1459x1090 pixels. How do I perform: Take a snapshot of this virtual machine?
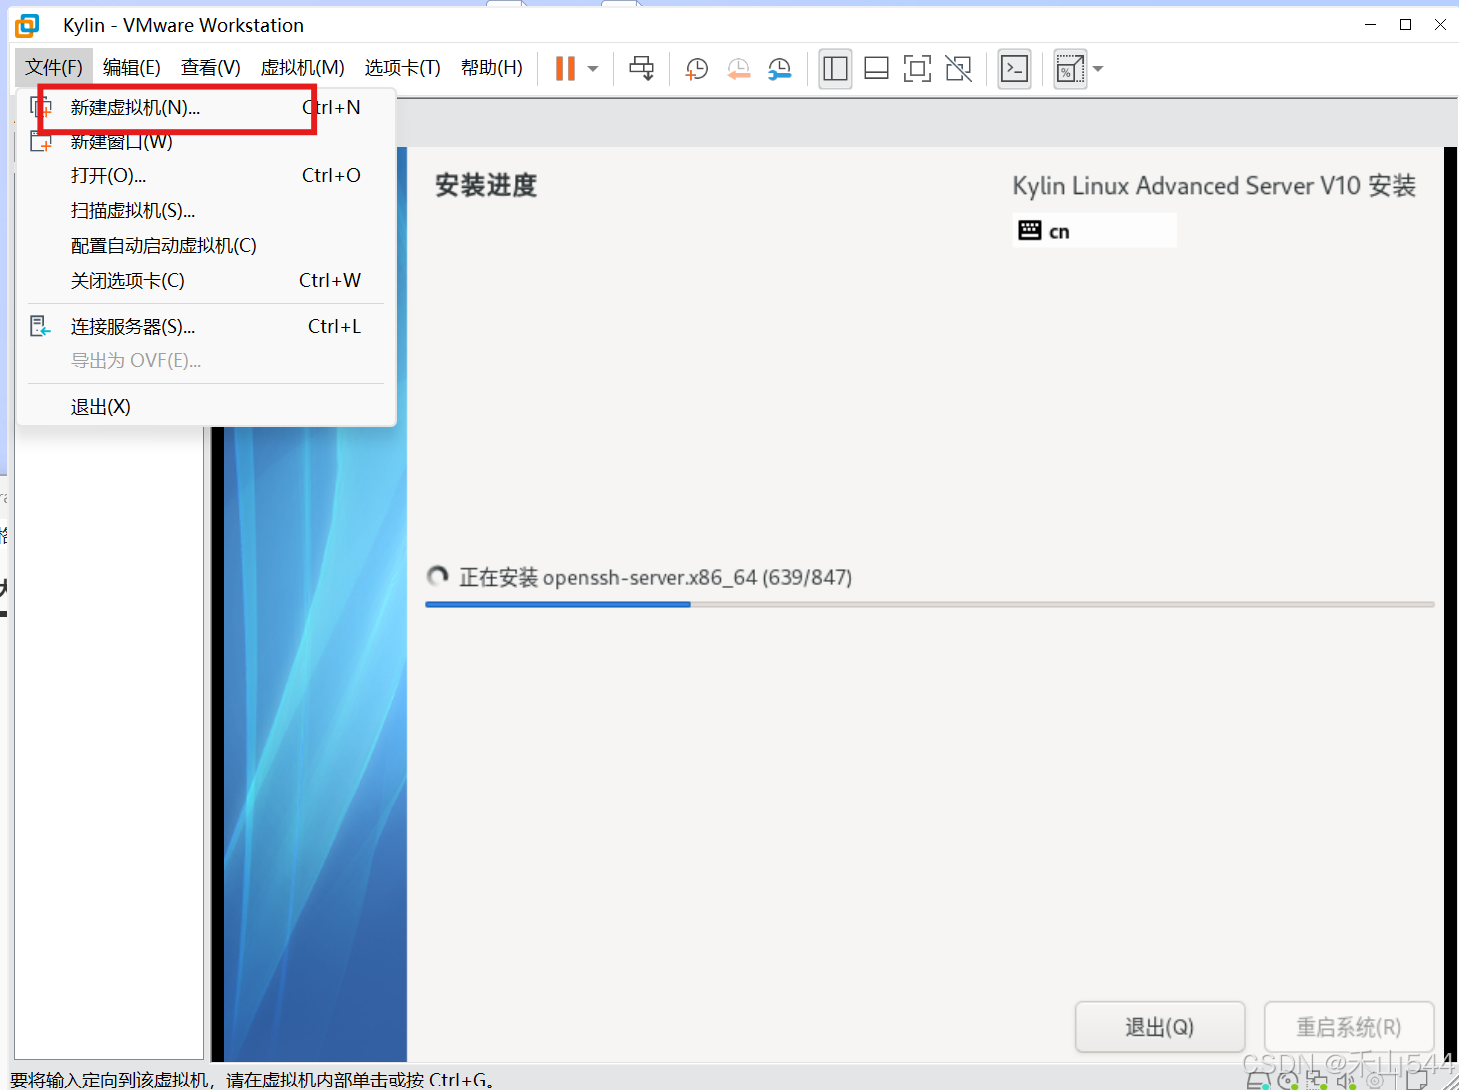pos(696,68)
